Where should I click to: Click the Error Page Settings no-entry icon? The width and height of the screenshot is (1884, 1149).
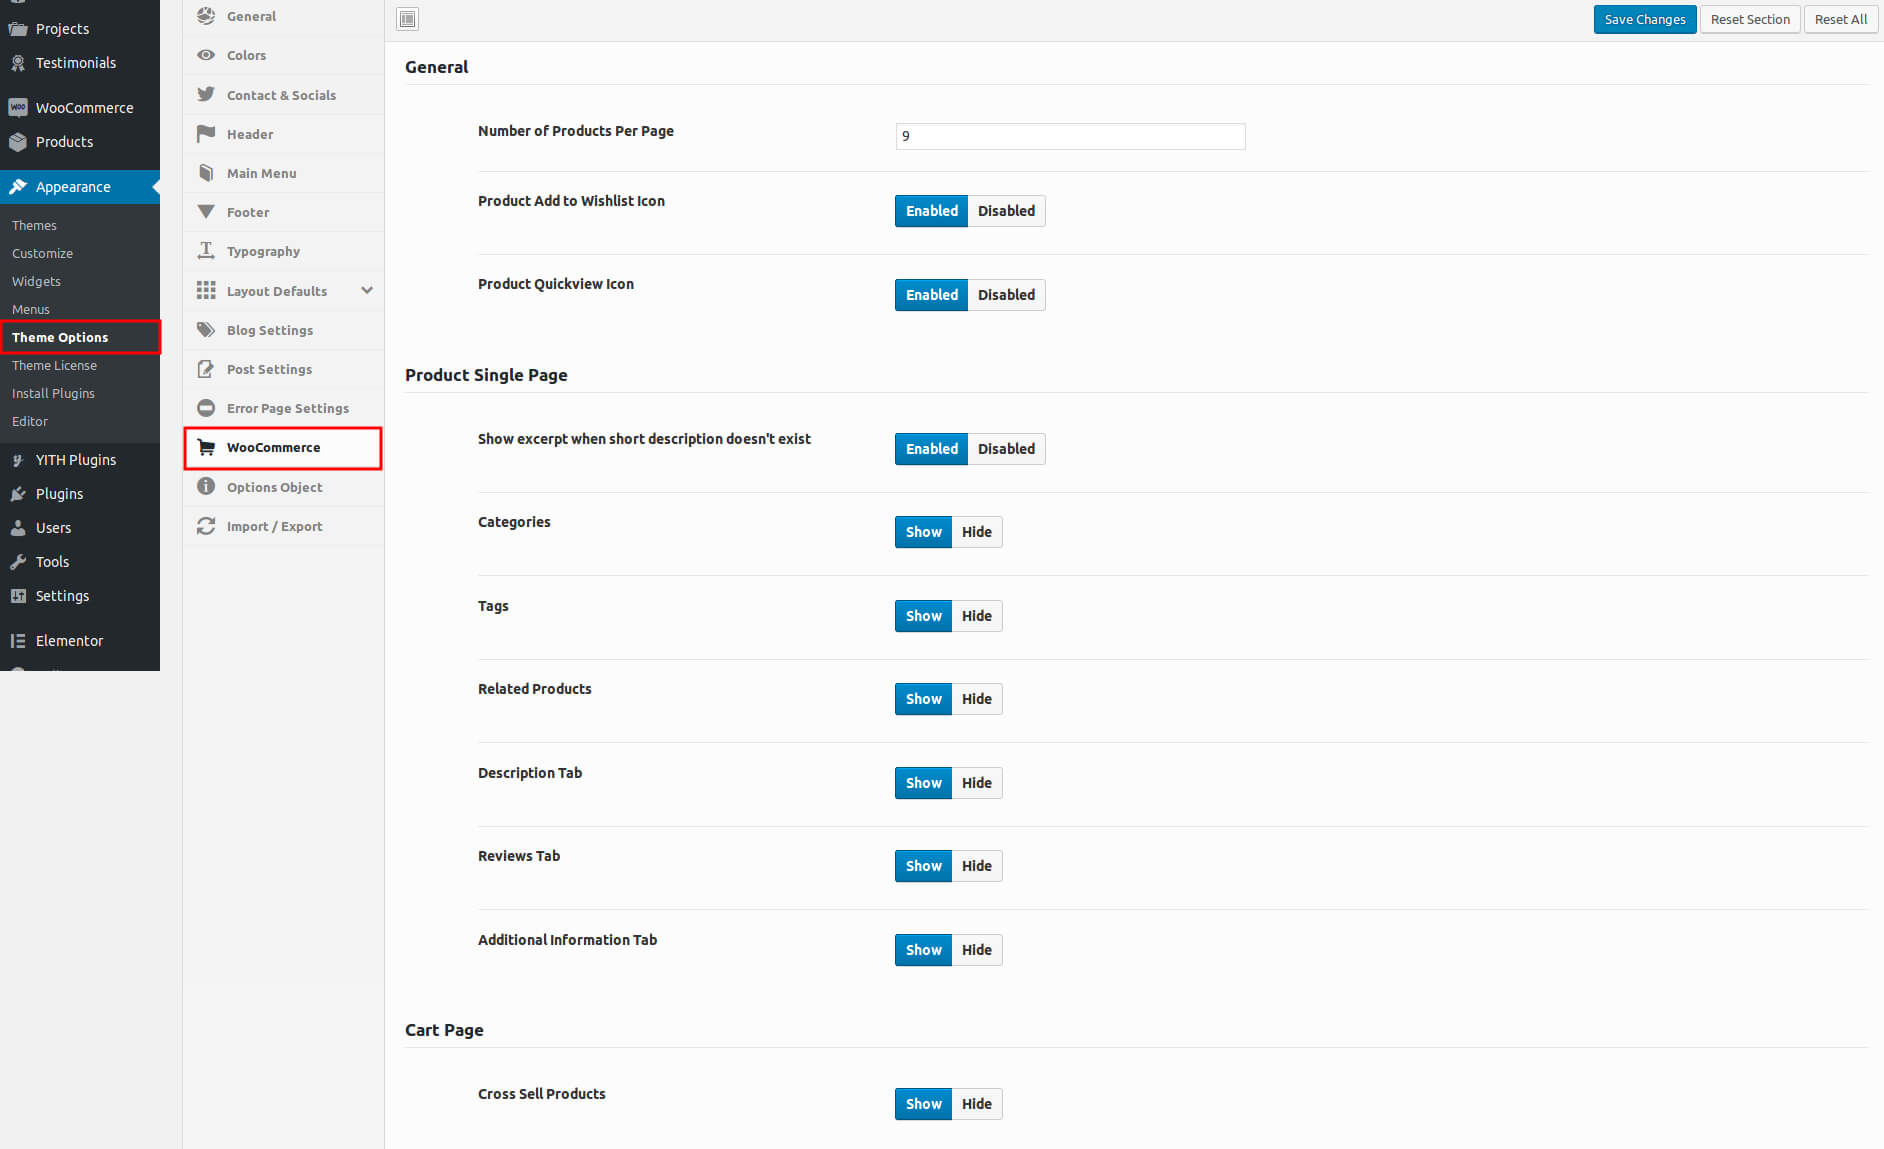[206, 408]
